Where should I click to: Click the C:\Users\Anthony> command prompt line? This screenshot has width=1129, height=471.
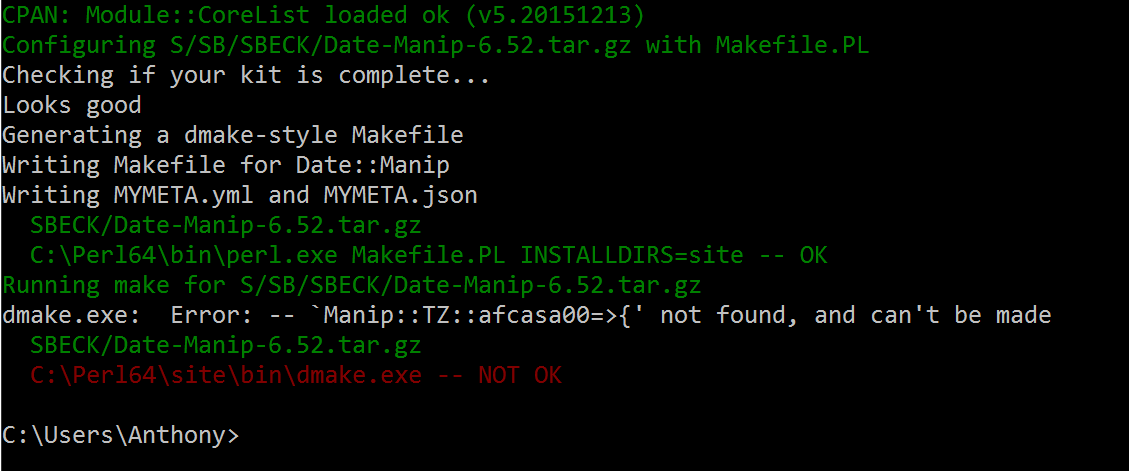click(x=120, y=436)
